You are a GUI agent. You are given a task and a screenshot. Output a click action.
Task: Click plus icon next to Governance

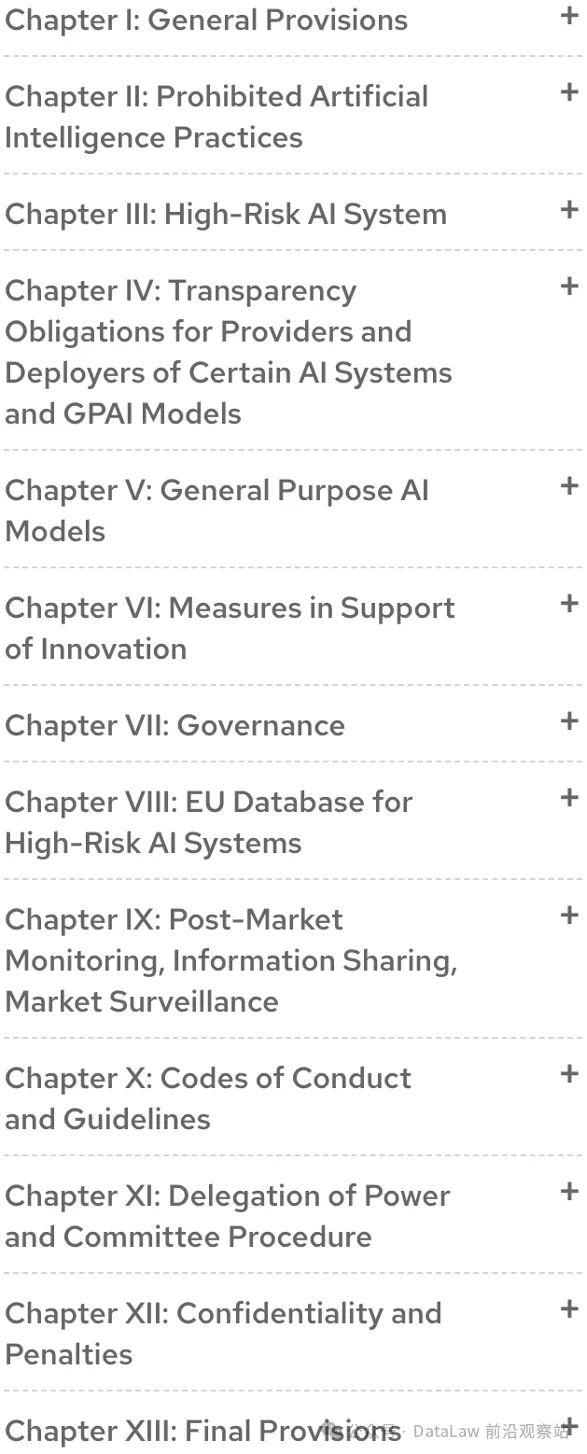[569, 720]
